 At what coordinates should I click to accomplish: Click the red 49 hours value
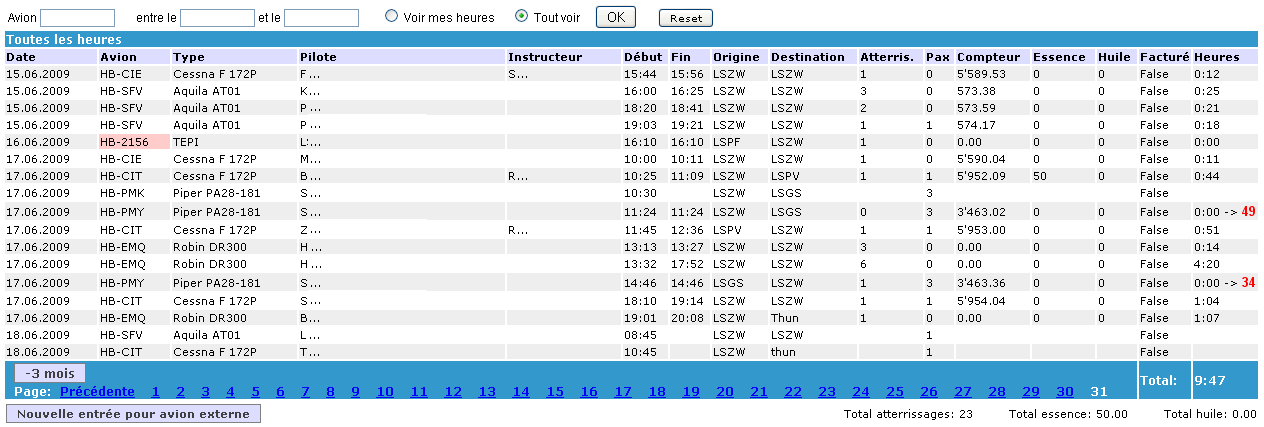(x=1248, y=211)
